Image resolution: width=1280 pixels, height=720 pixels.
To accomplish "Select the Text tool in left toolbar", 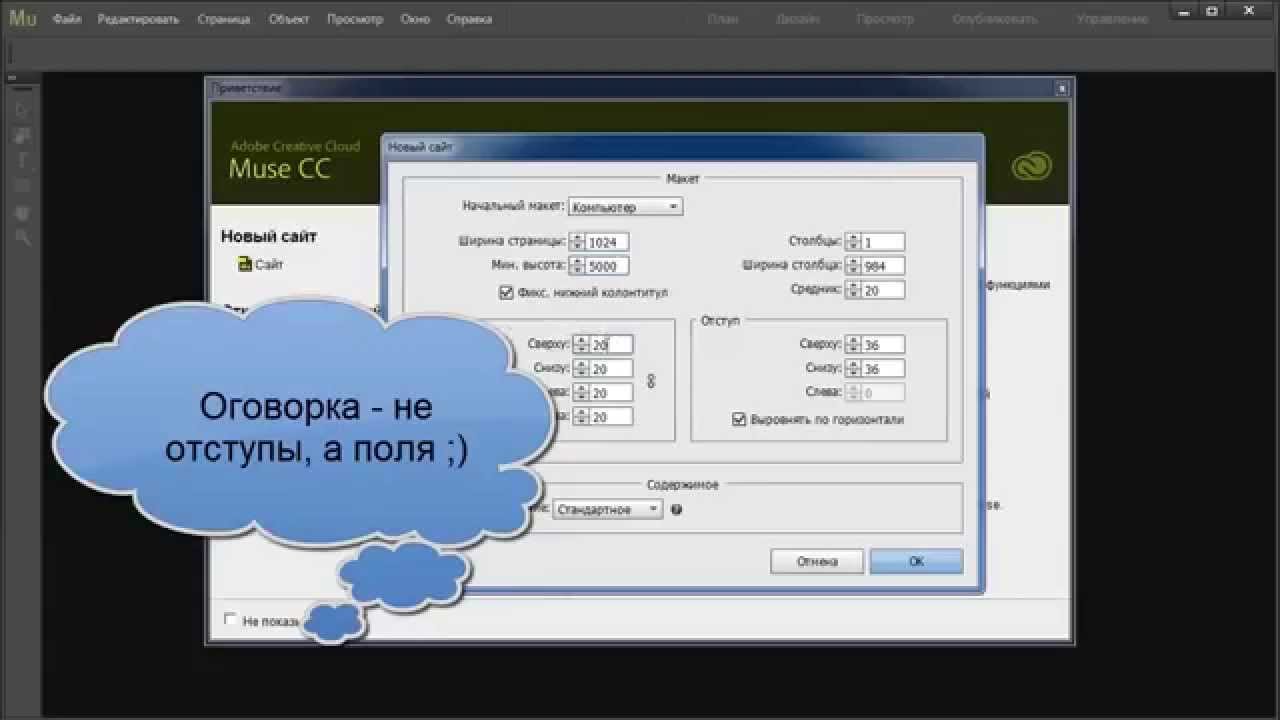I will point(22,161).
